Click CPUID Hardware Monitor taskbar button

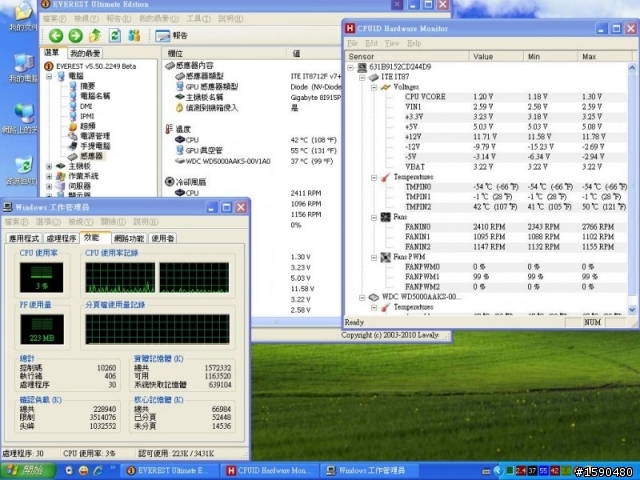pyautogui.click(x=270, y=471)
